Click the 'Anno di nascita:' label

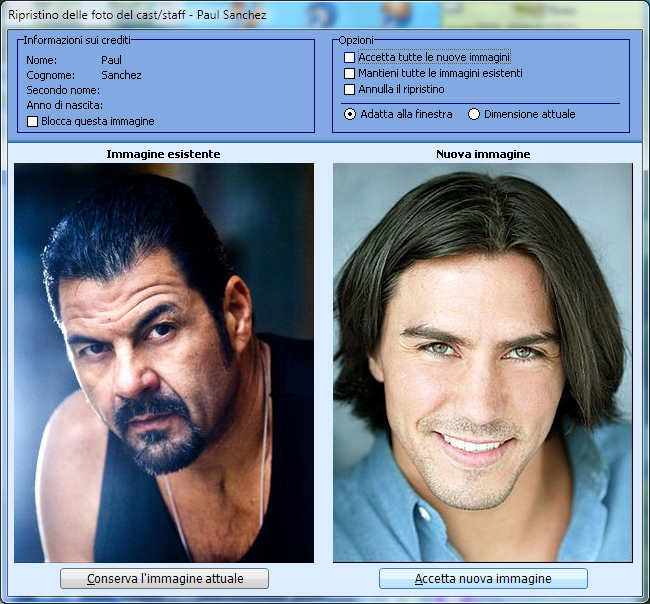point(65,105)
